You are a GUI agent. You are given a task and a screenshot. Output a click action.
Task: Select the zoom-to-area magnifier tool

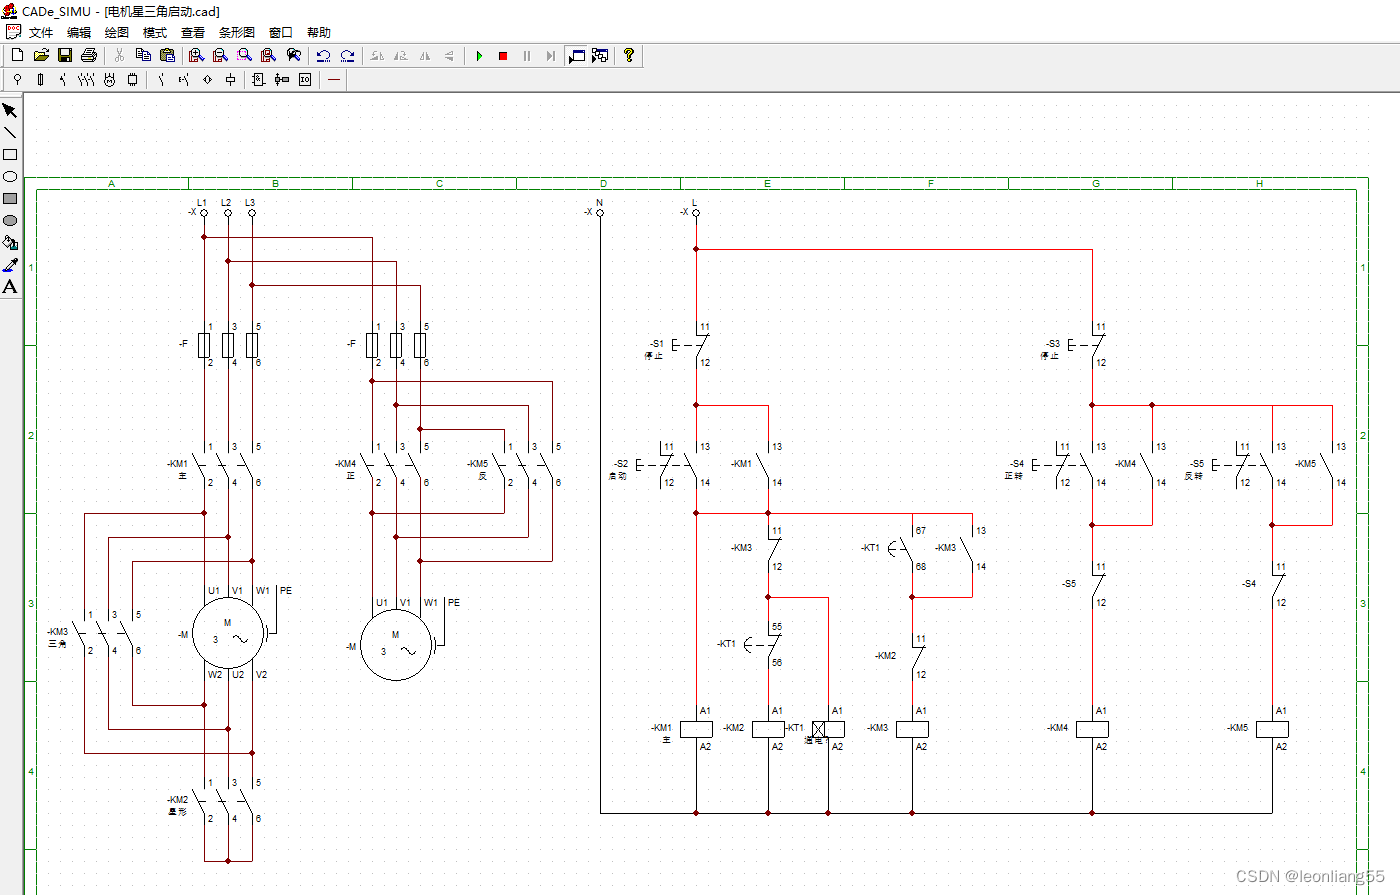245,55
